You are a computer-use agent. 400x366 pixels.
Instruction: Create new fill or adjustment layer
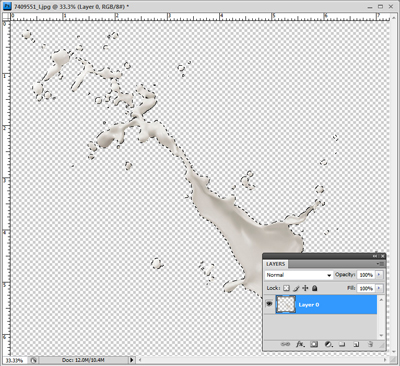click(328, 344)
